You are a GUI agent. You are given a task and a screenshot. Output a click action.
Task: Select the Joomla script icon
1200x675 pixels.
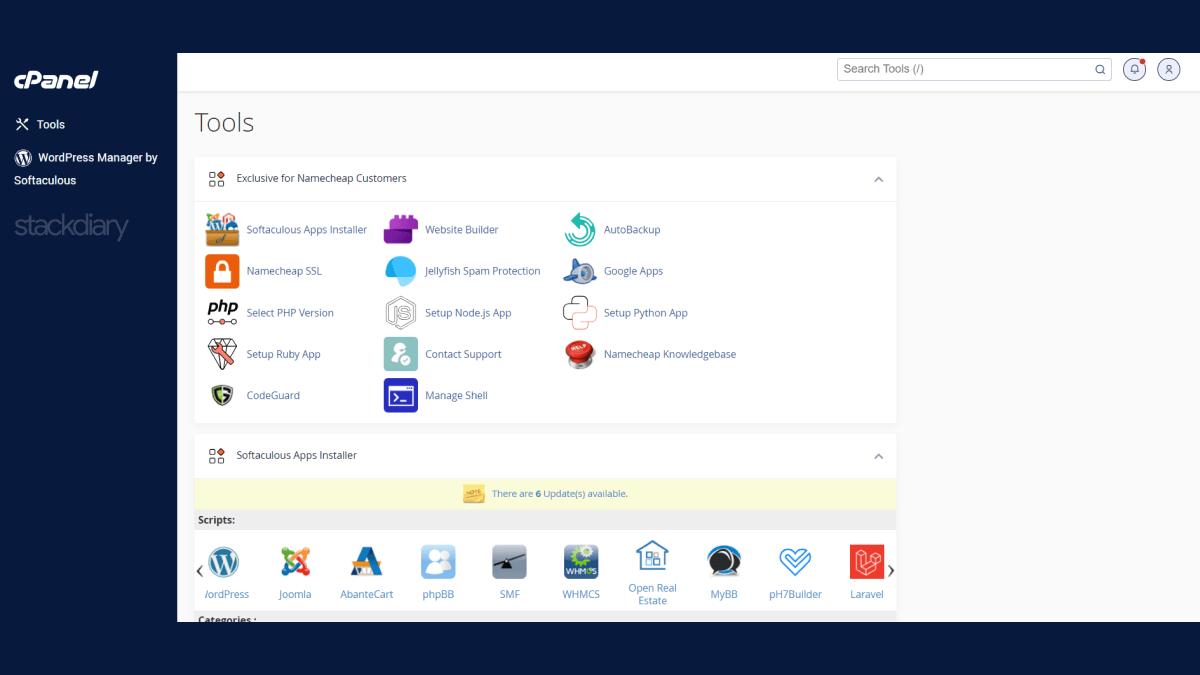tap(295, 562)
